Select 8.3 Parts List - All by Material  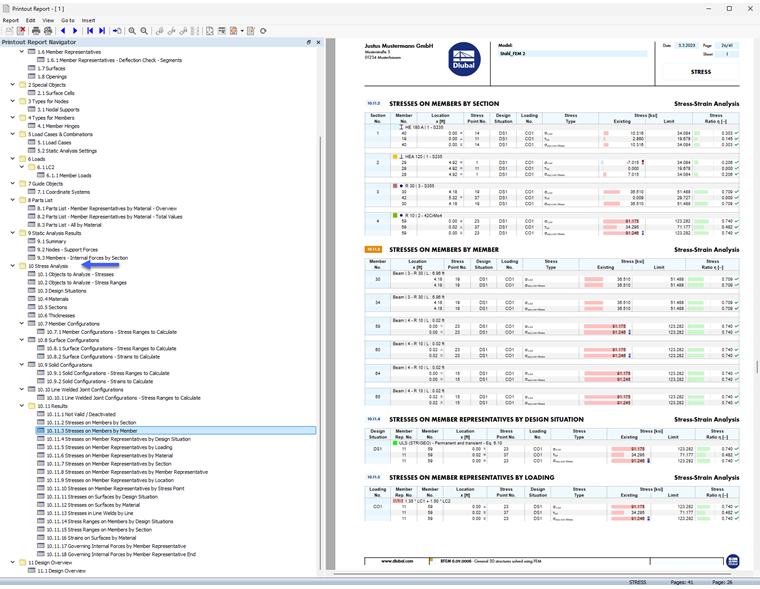click(x=69, y=224)
